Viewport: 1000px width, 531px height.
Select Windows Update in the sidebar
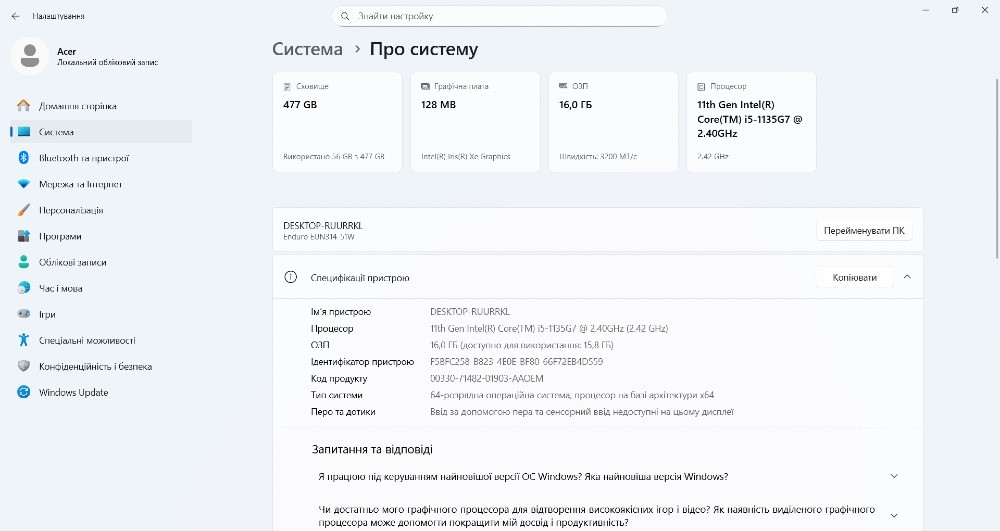[101, 392]
